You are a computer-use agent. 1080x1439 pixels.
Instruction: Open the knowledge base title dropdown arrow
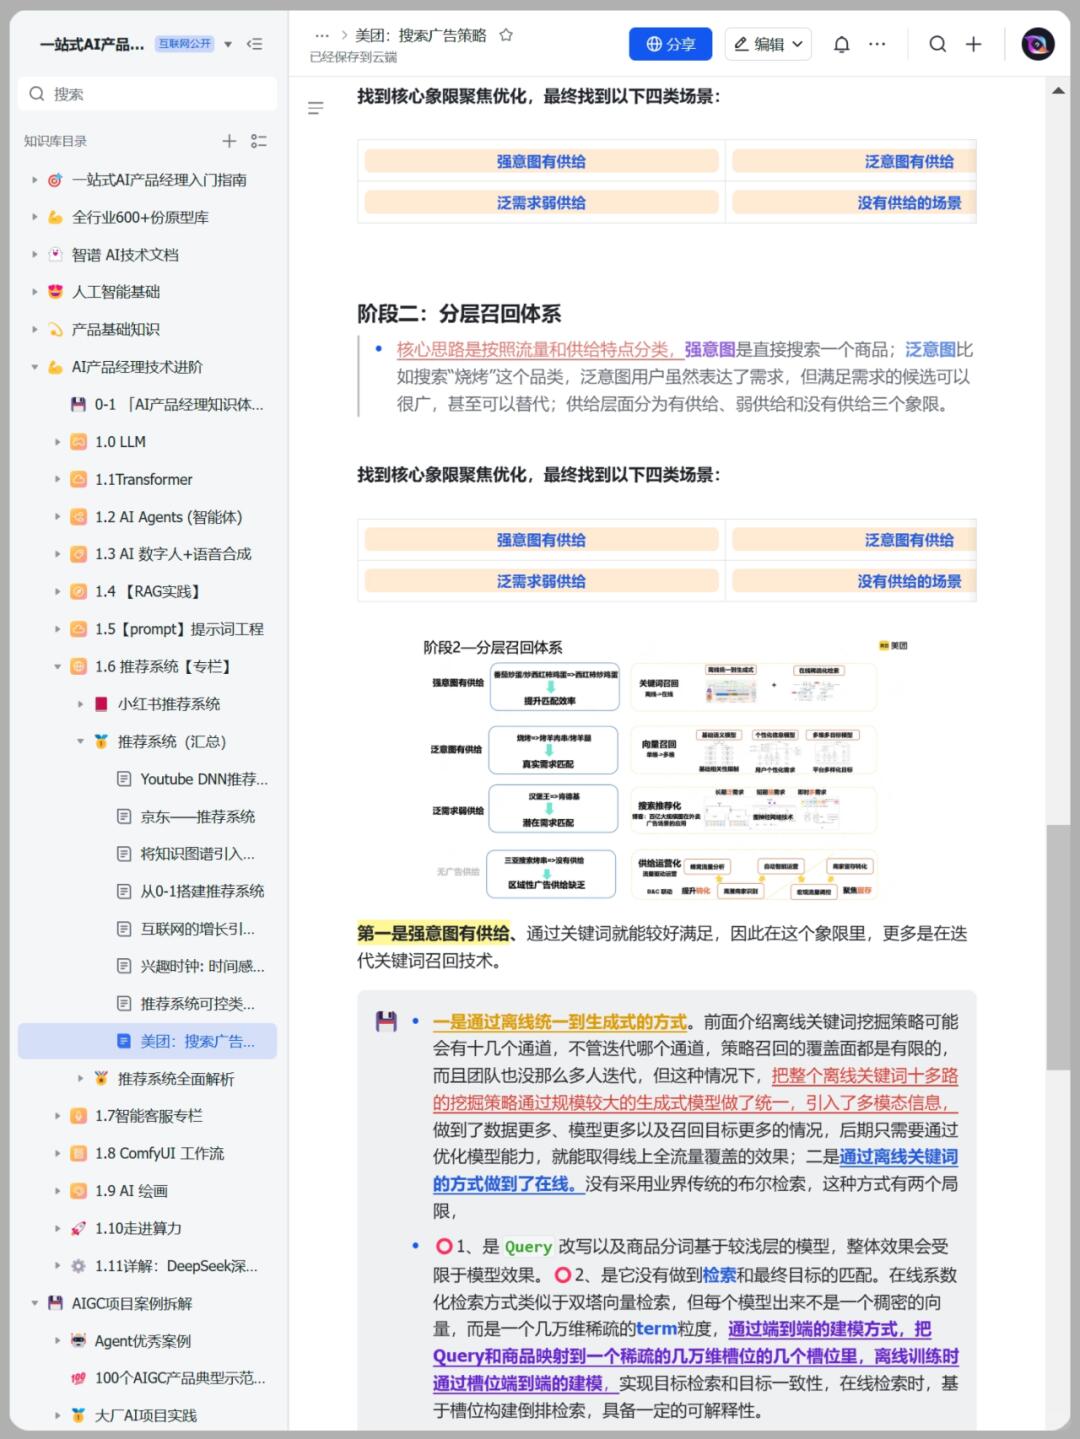pos(228,44)
